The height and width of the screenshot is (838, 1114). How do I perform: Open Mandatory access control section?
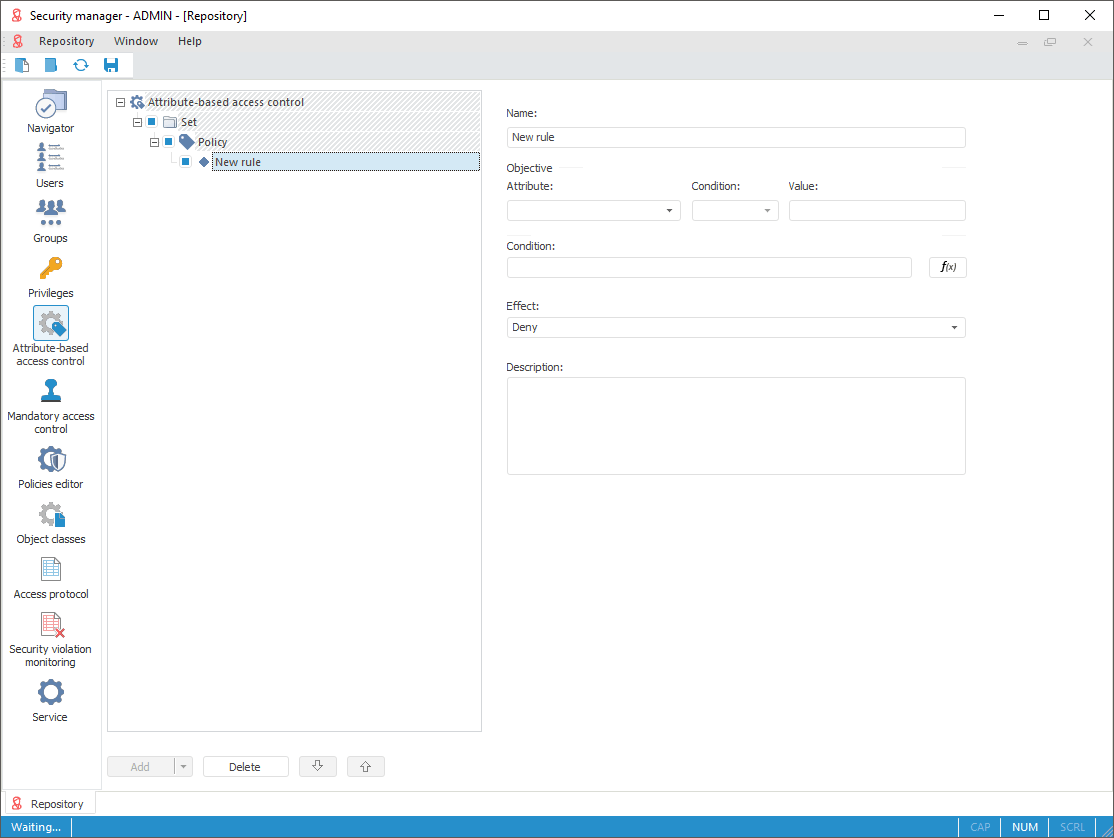click(50, 403)
